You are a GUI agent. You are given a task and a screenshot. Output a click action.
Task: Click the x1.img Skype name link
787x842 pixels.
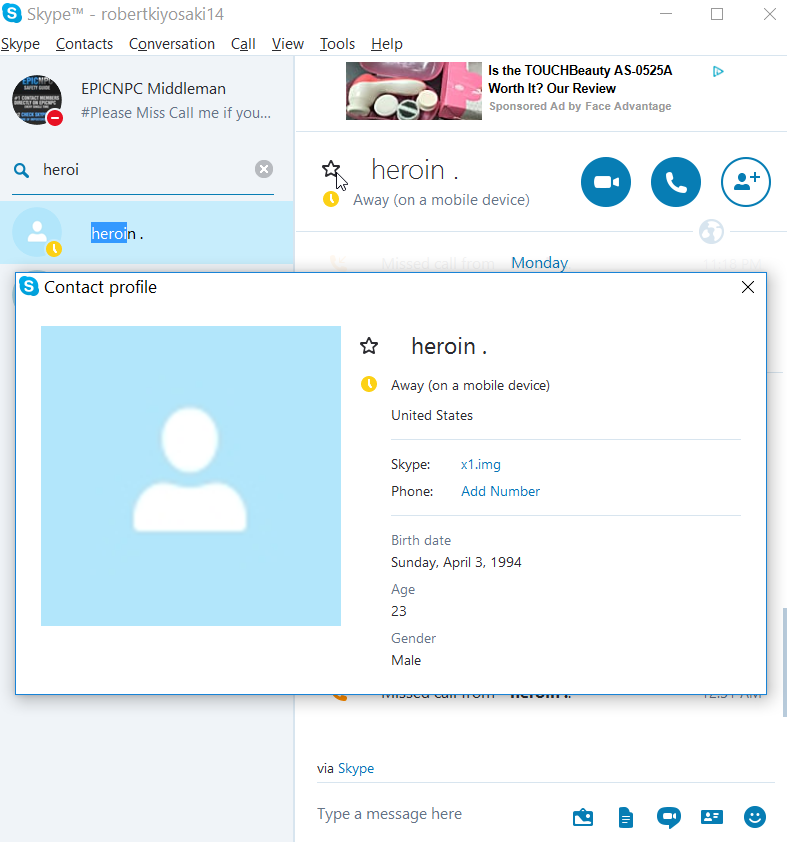click(480, 464)
